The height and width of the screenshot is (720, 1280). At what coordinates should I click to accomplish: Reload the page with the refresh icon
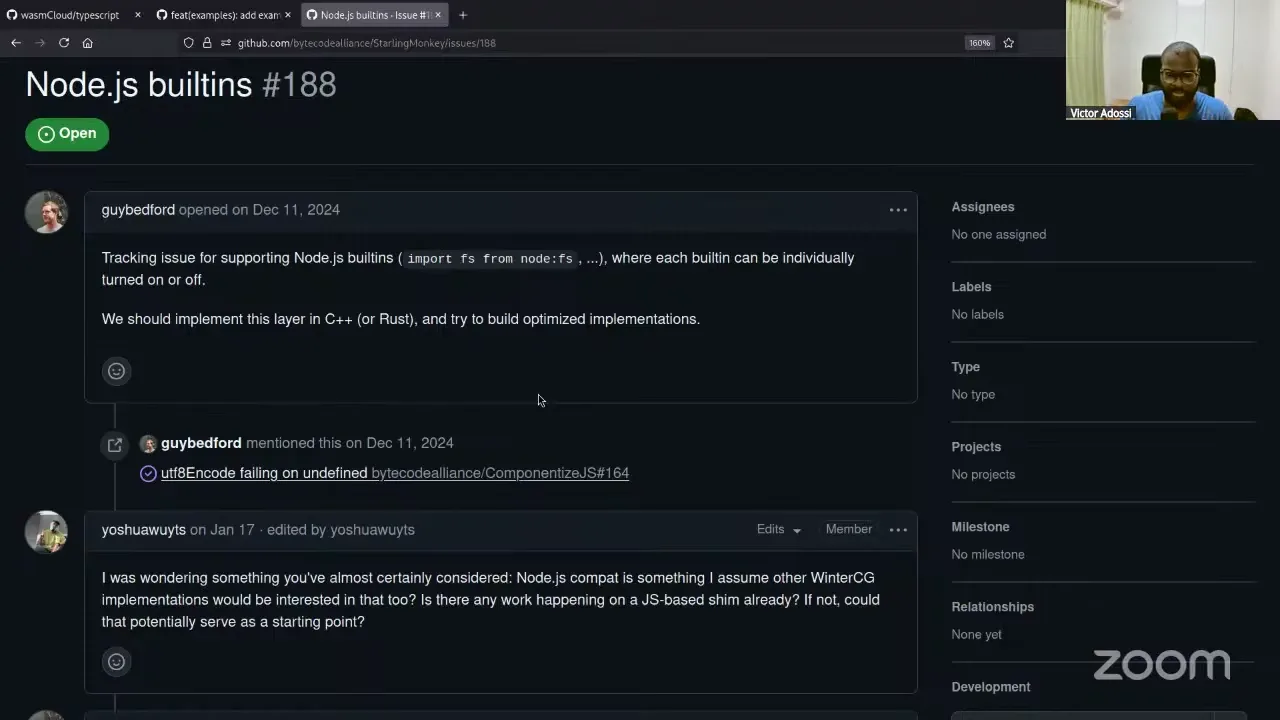pos(64,43)
